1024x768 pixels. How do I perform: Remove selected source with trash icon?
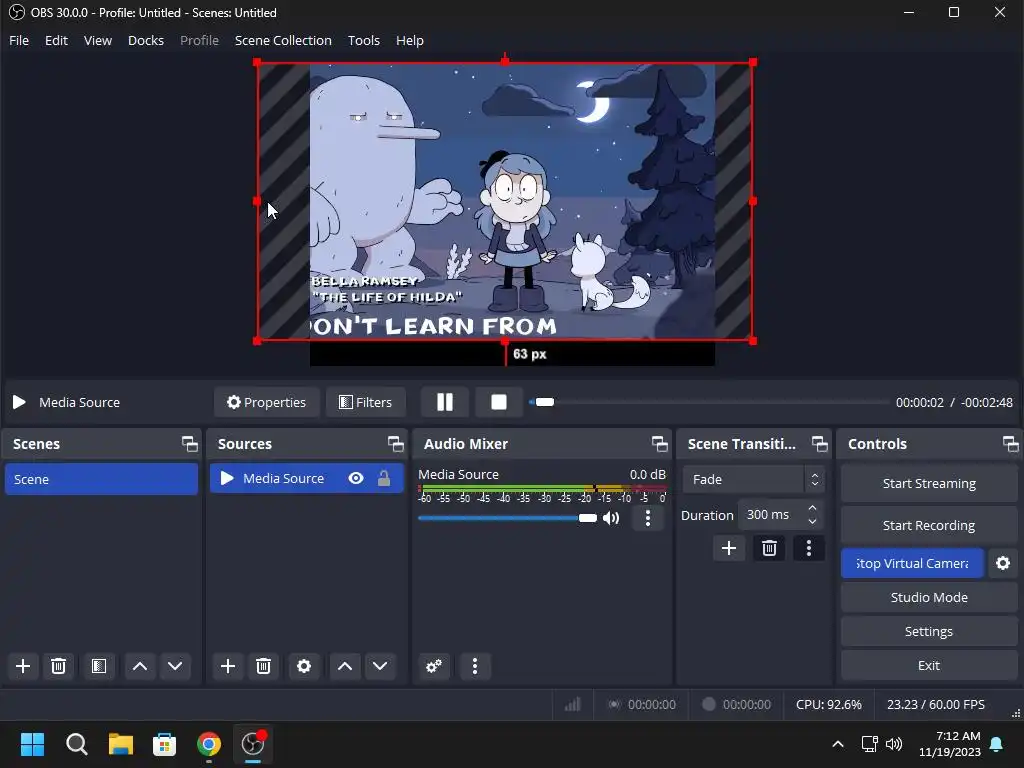[x=263, y=666]
